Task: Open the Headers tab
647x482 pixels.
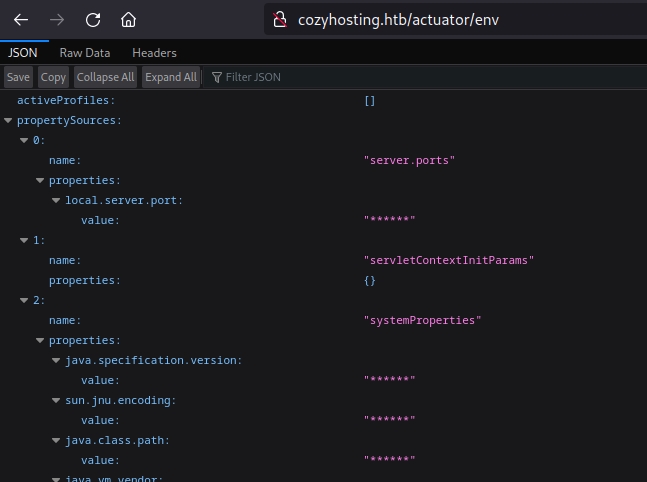Action: click(154, 53)
